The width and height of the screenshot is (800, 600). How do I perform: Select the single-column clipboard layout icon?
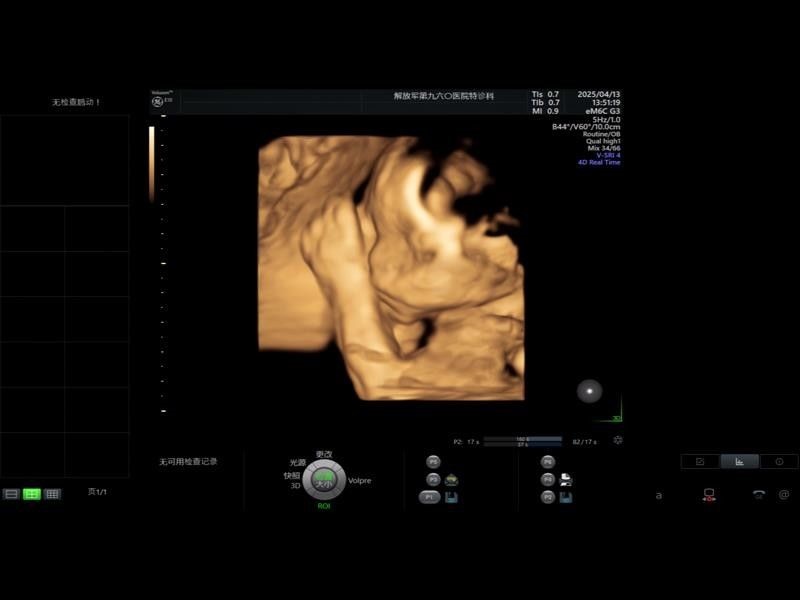[x=11, y=494]
